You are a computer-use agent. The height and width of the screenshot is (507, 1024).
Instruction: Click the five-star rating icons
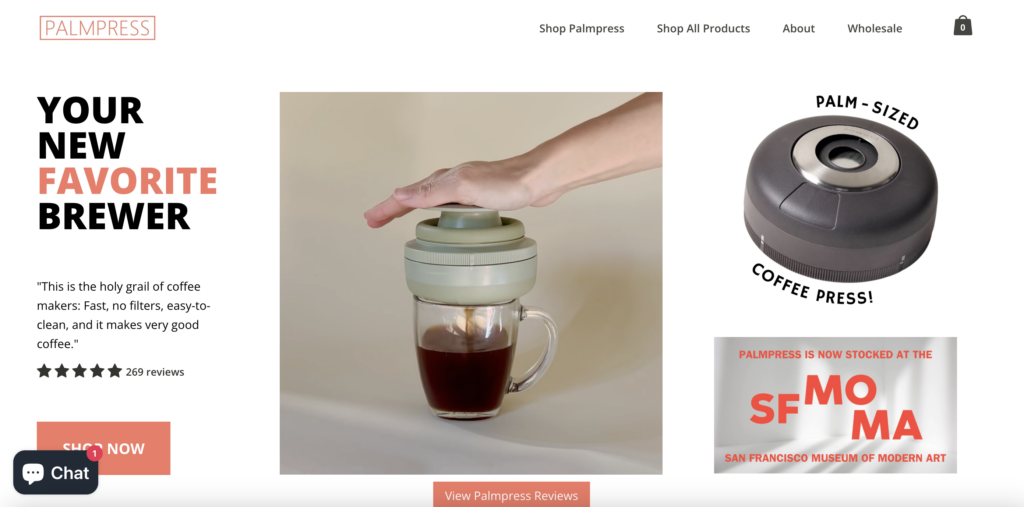coord(80,371)
